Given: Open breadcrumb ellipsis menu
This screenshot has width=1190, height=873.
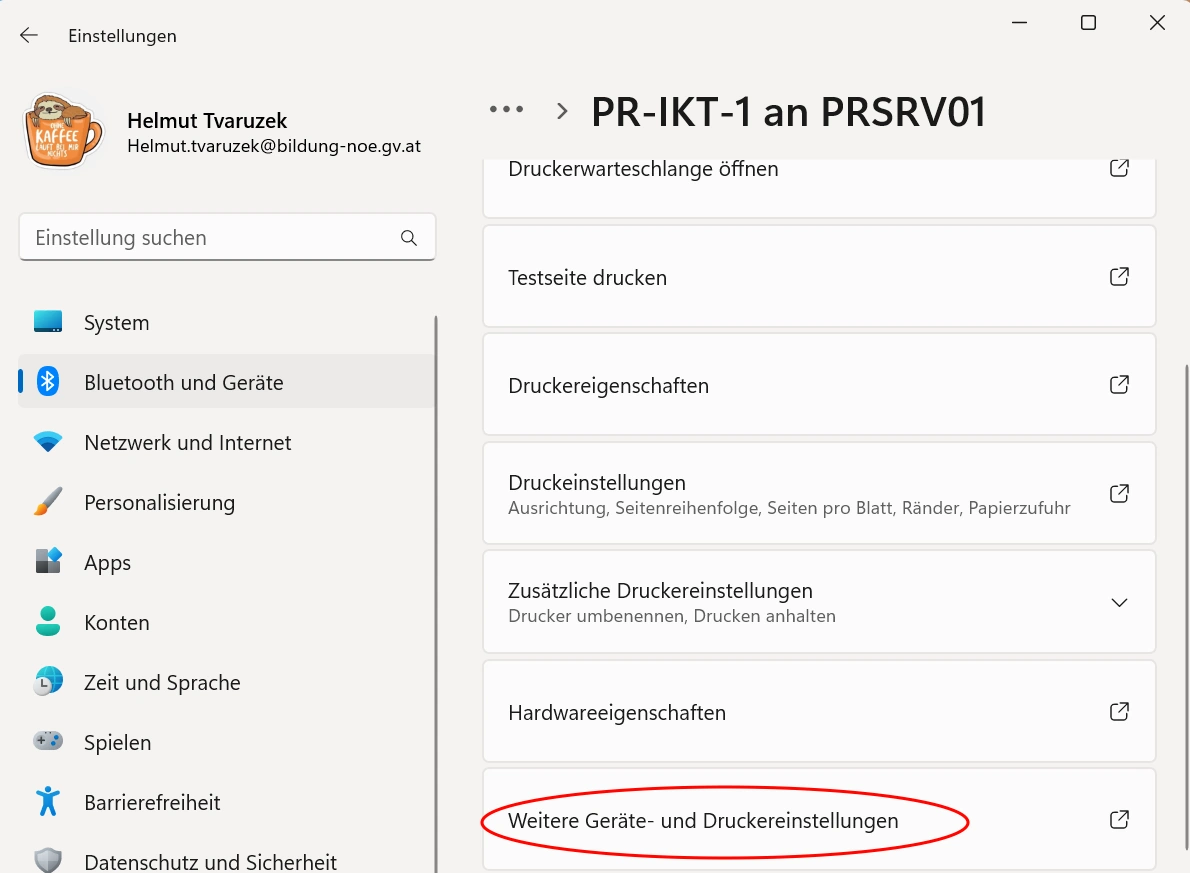Looking at the screenshot, I should pos(506,110).
